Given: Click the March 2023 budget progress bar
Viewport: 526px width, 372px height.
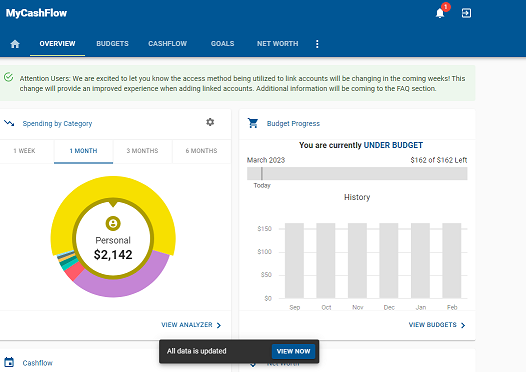Looking at the screenshot, I should point(357,174).
